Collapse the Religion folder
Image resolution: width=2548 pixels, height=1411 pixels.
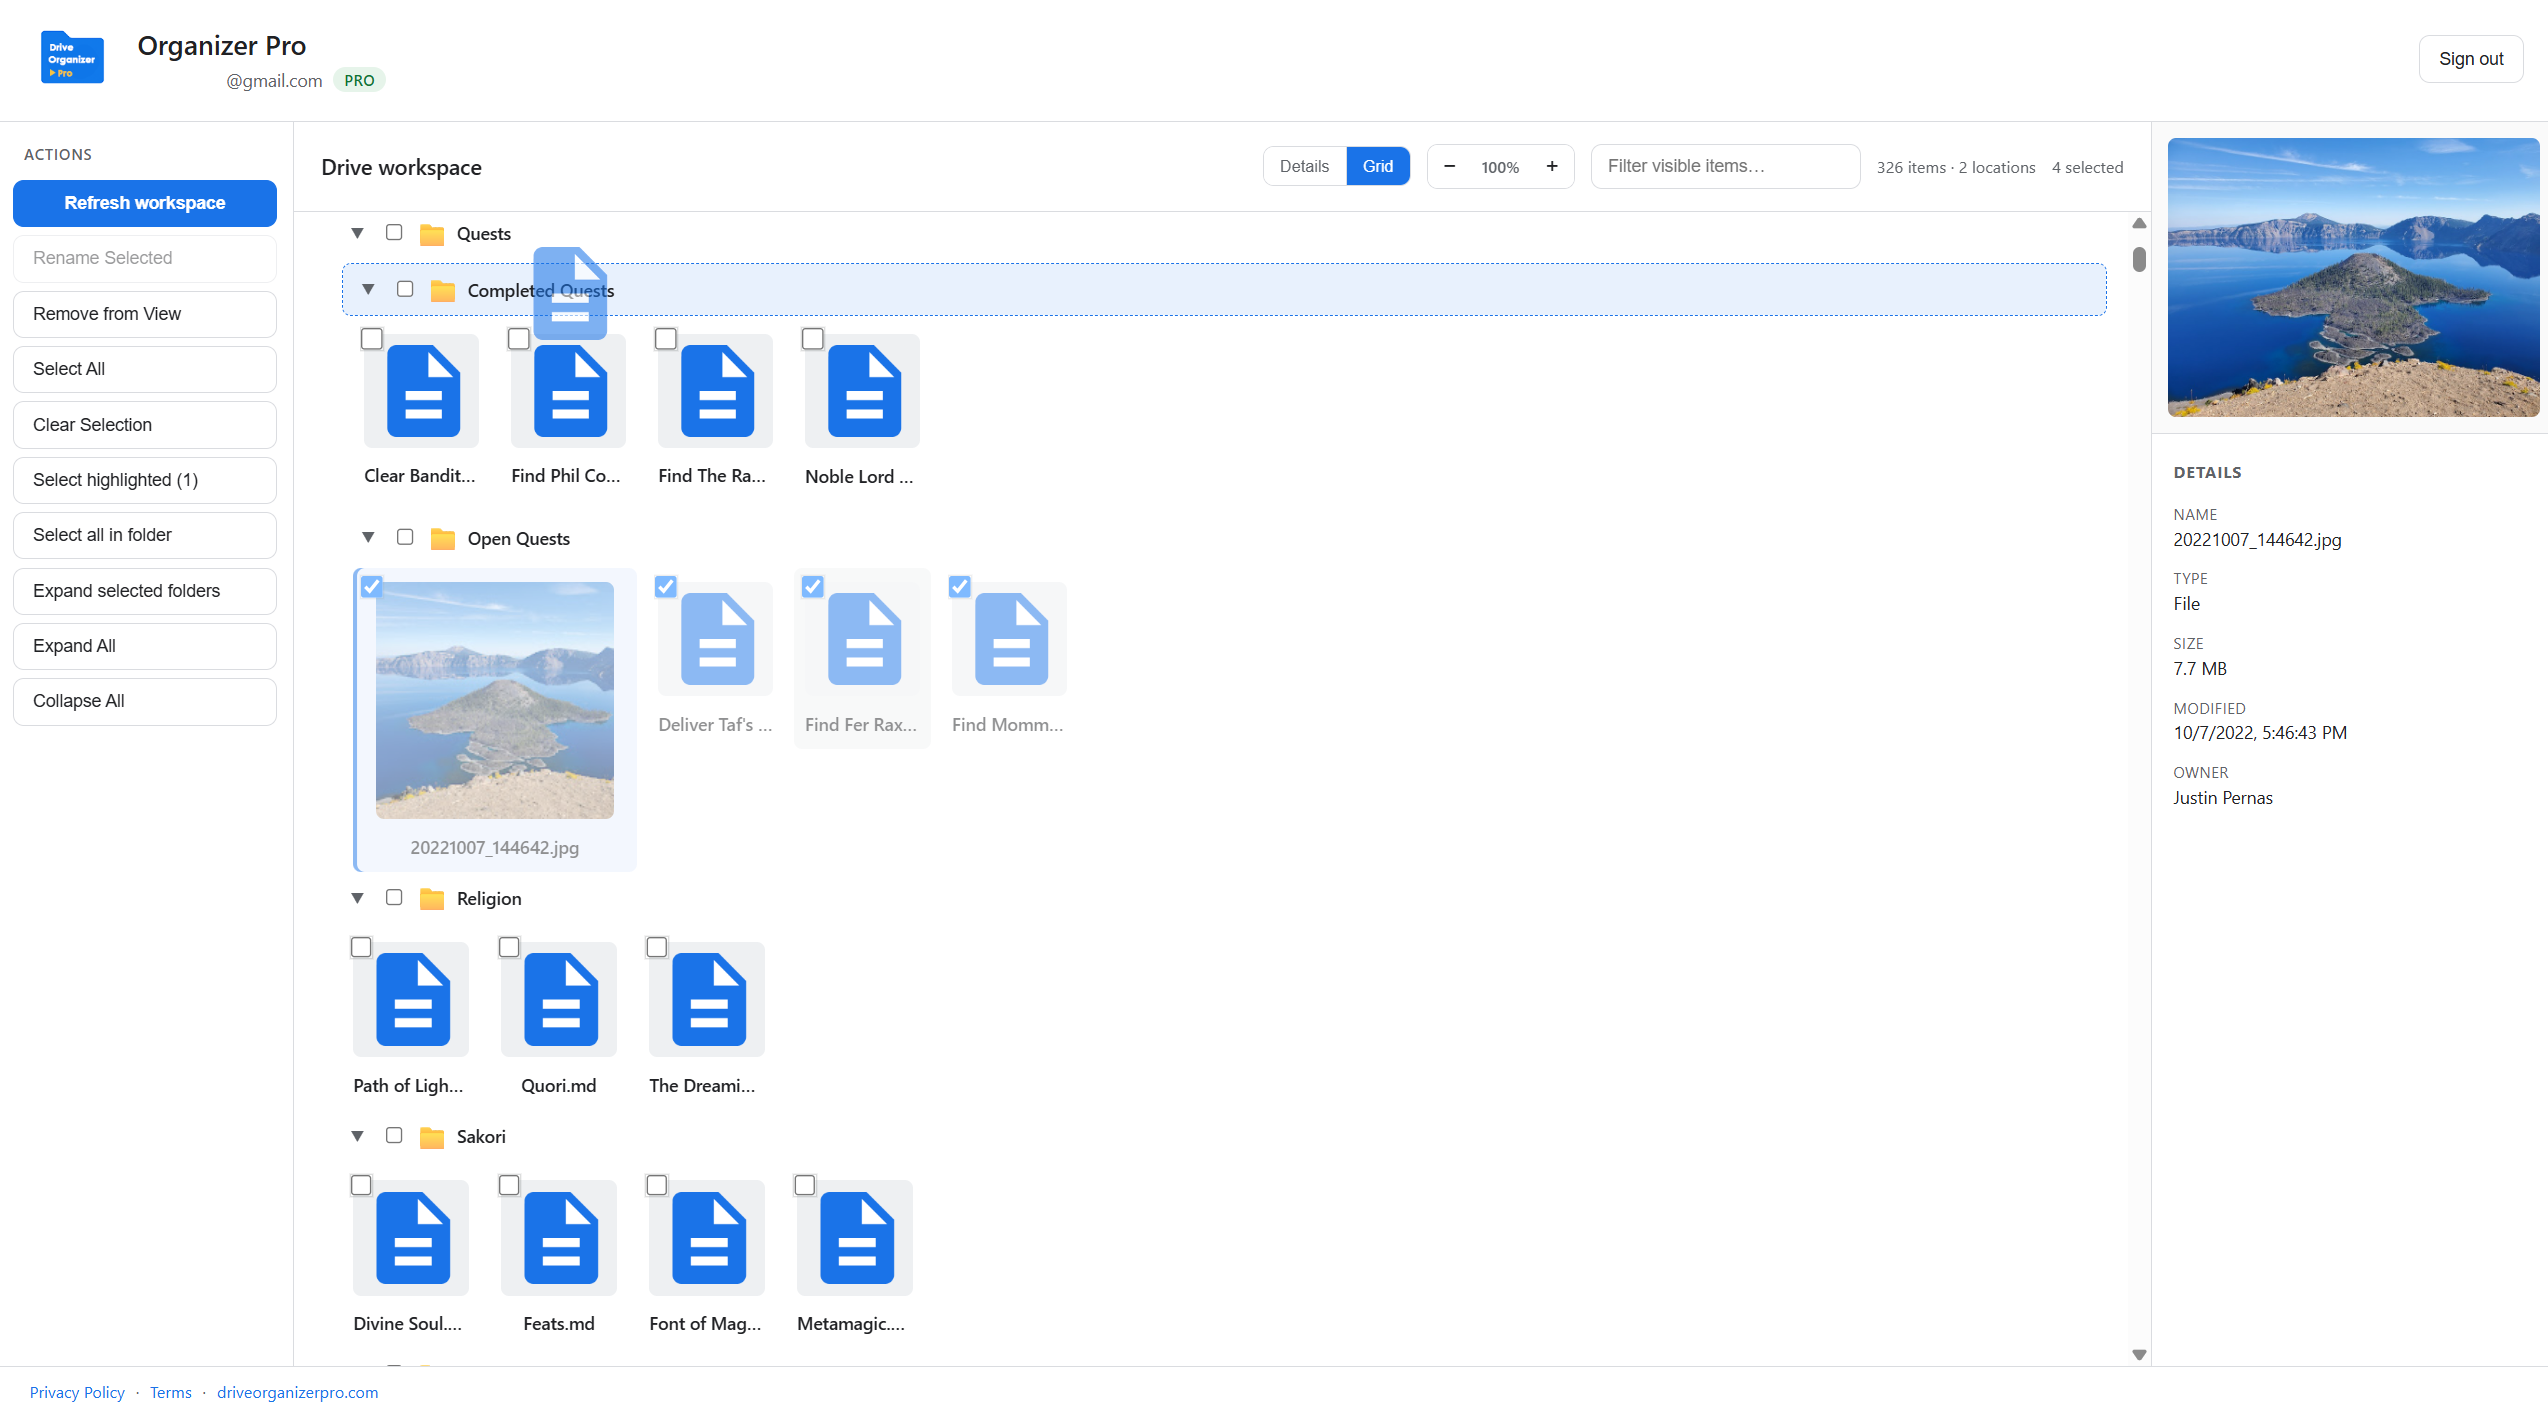357,898
